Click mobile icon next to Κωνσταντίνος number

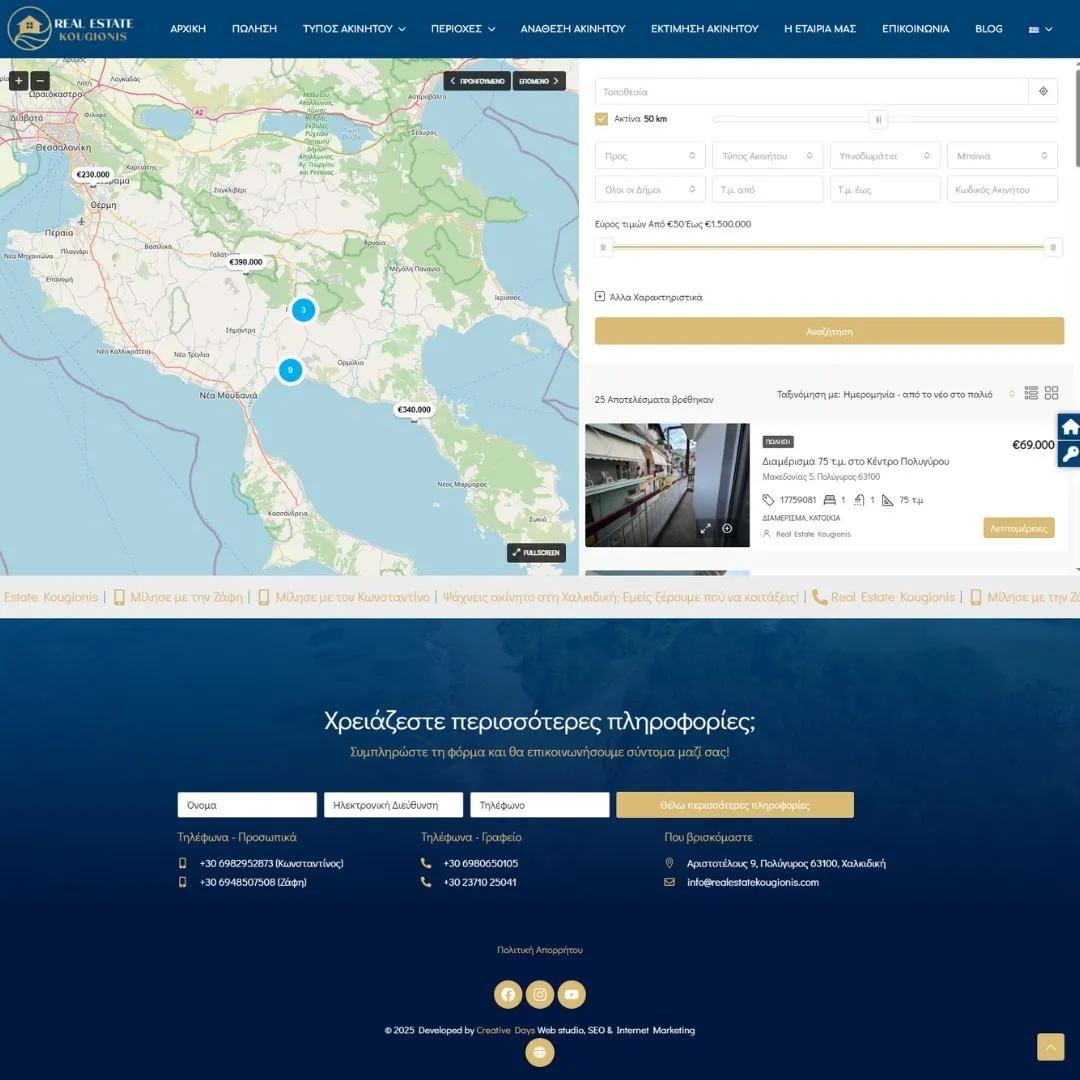coord(183,863)
